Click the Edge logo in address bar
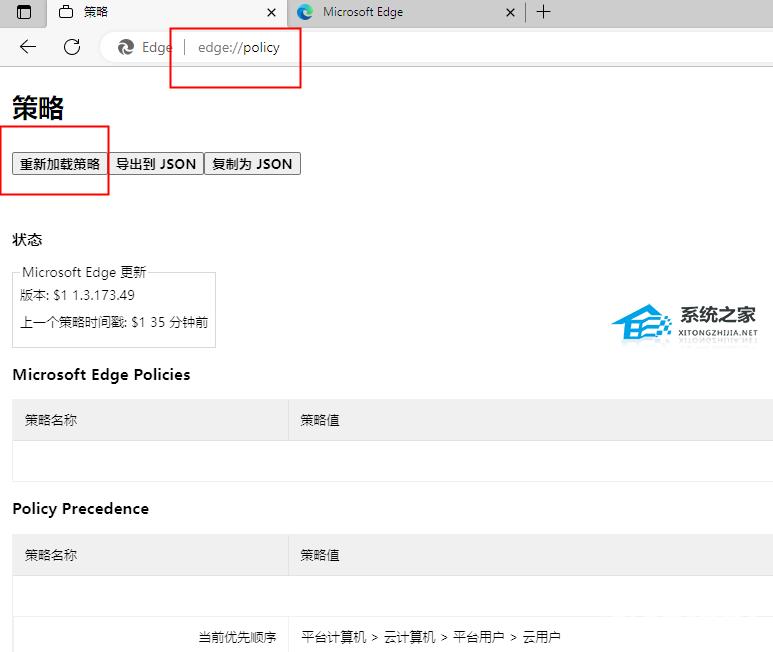Viewport: 773px width, 652px height. (x=126, y=47)
